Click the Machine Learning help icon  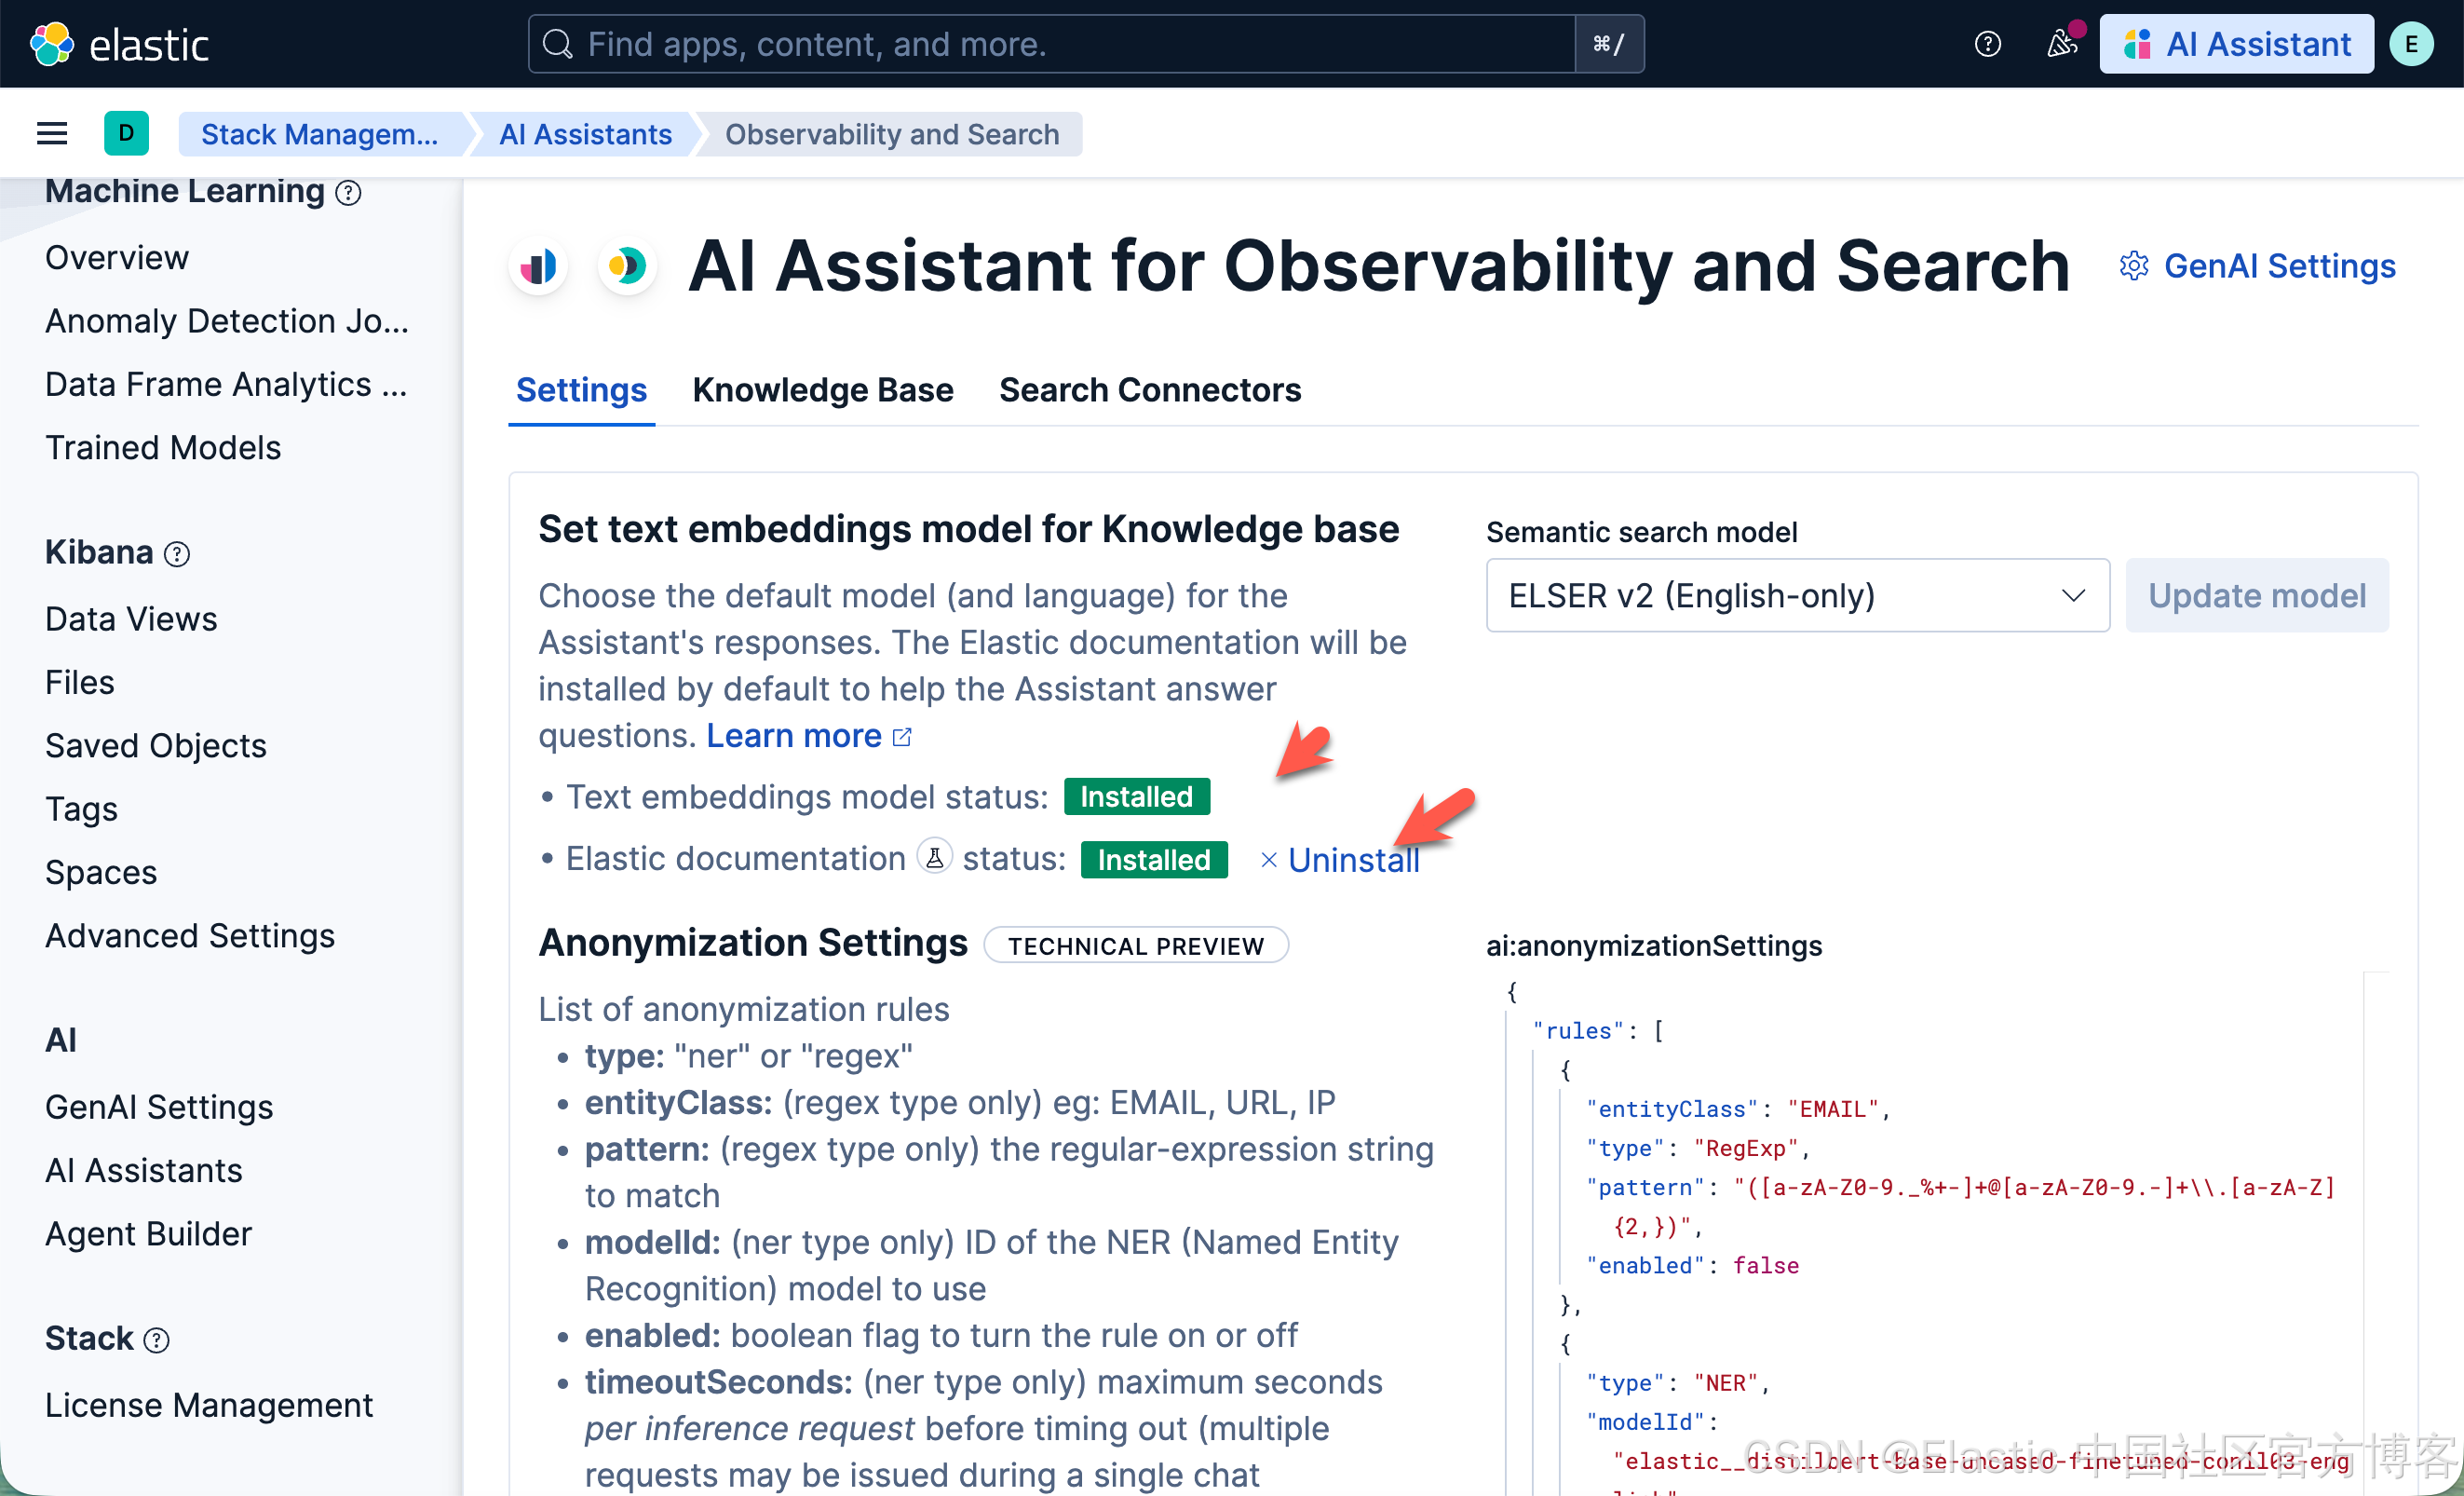pos(348,192)
